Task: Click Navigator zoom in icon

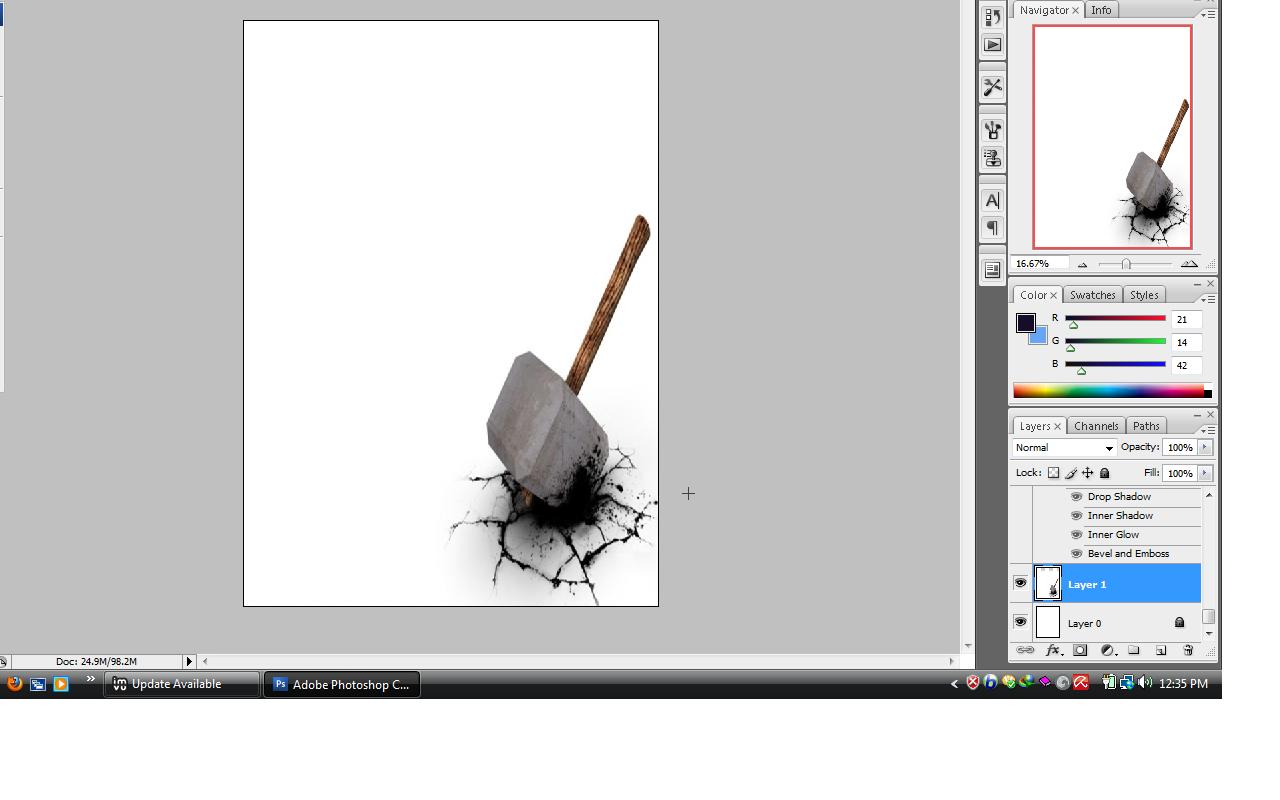Action: 1189,264
